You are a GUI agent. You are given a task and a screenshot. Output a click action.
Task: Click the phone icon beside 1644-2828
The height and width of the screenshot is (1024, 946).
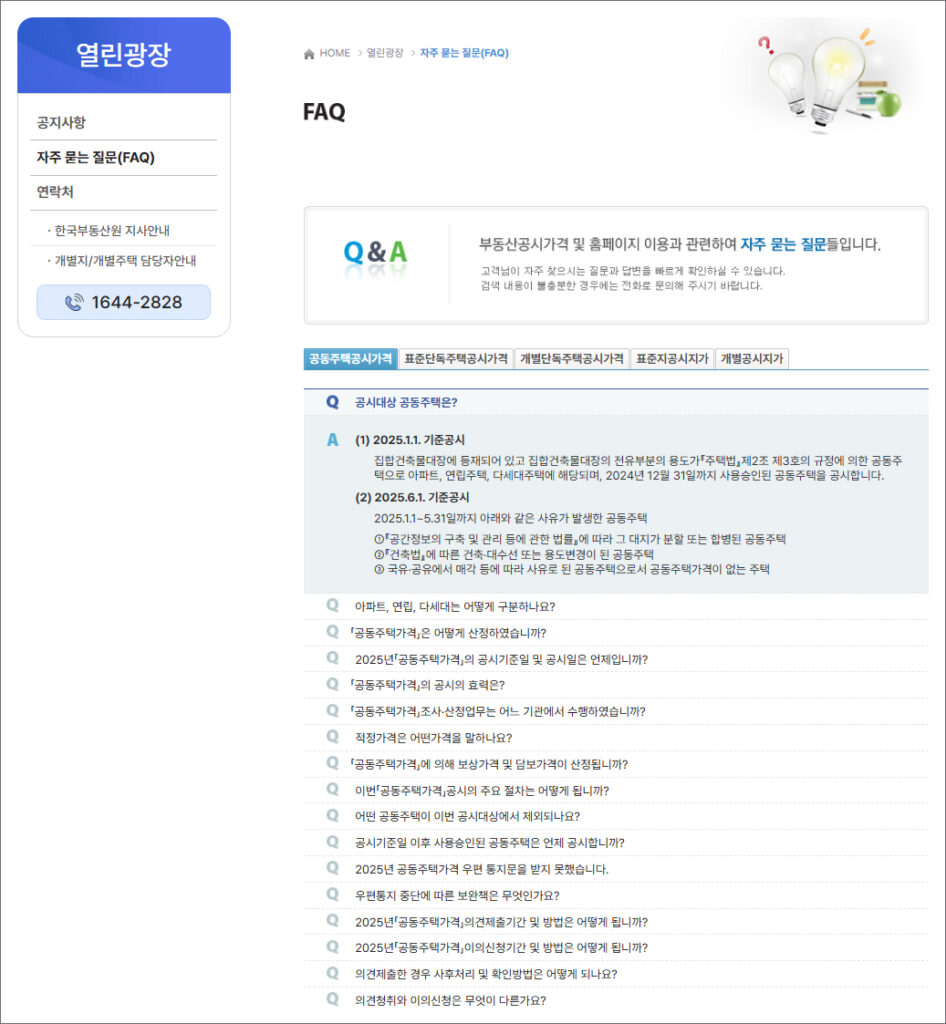74,302
